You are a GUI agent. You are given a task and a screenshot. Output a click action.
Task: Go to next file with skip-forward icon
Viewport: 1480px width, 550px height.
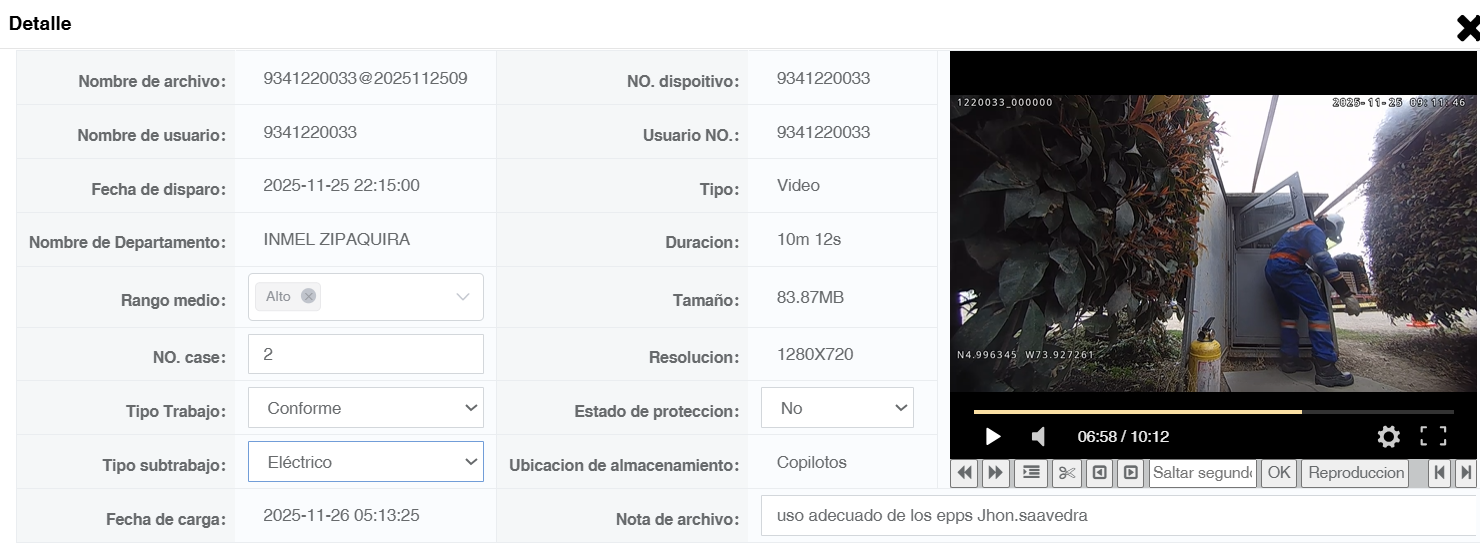click(x=1465, y=473)
